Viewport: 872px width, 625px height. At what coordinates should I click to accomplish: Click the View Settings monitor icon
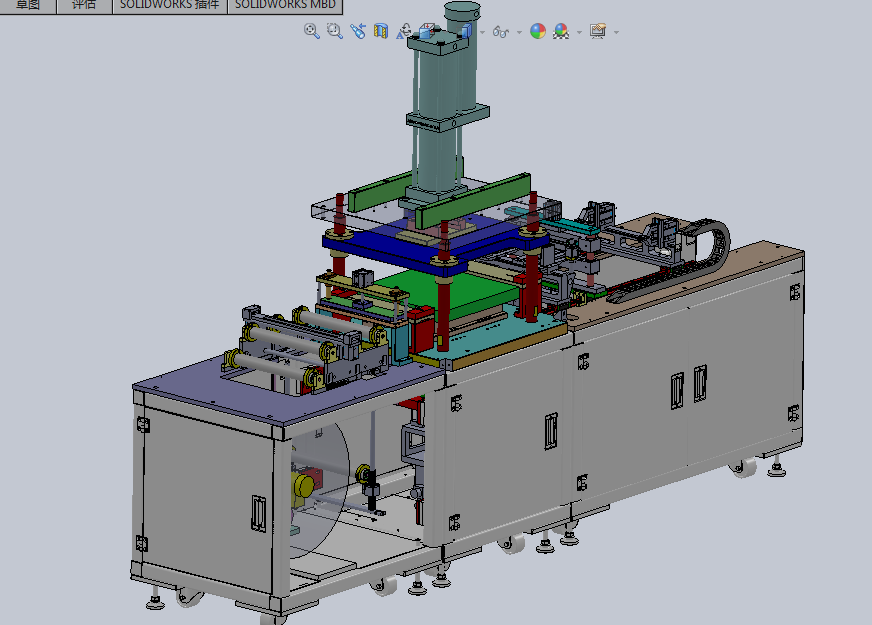coord(598,31)
